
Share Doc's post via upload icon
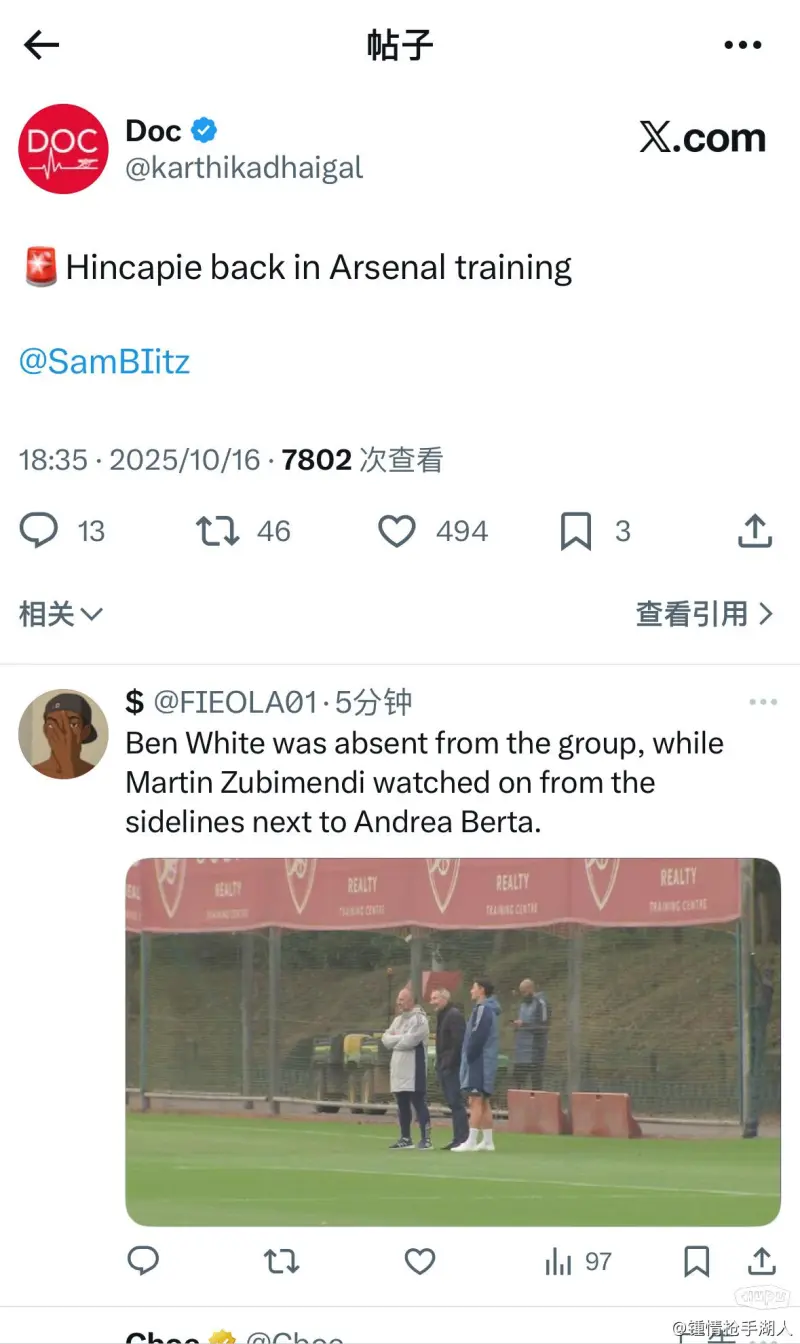755,531
